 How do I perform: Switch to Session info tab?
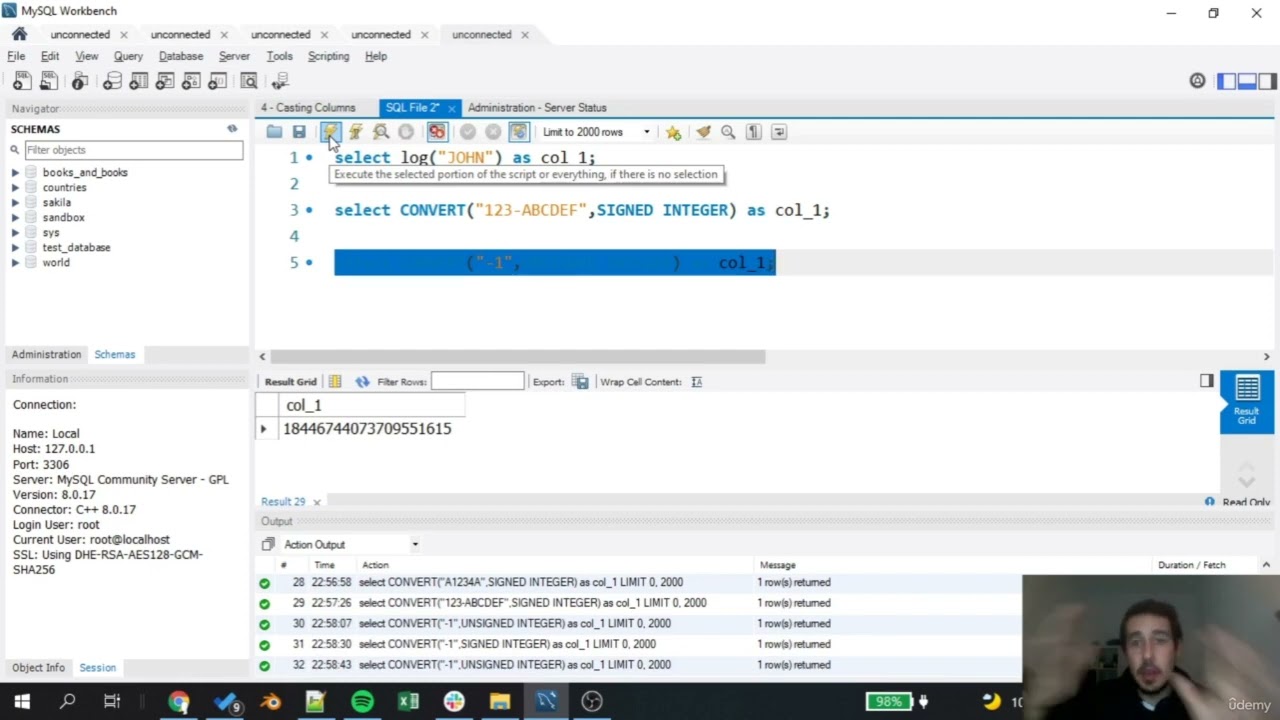[97, 667]
